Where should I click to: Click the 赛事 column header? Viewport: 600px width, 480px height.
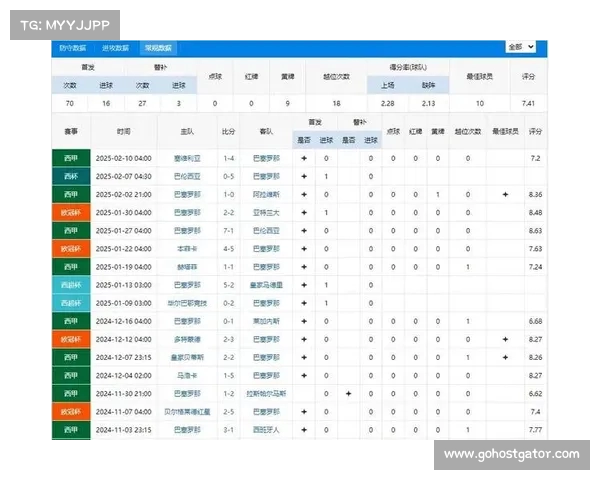[71, 131]
